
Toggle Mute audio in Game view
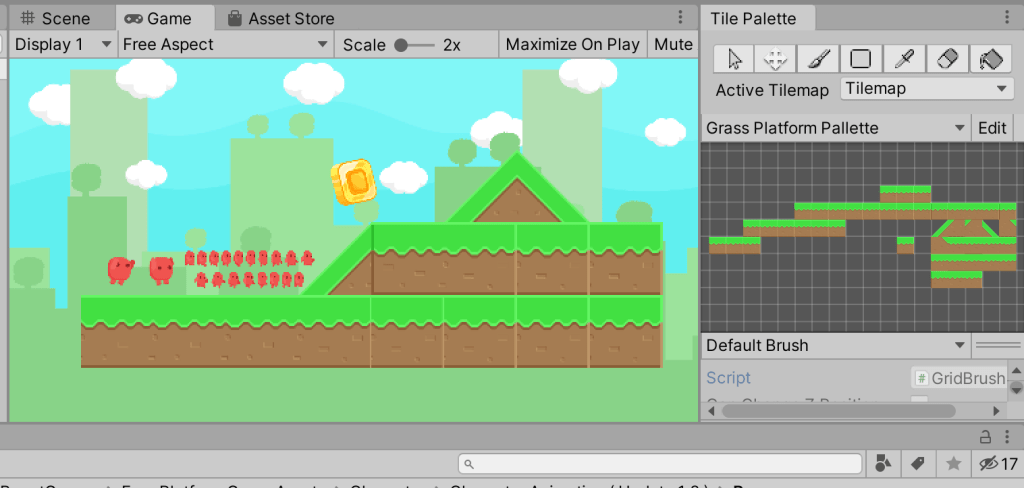coord(673,44)
